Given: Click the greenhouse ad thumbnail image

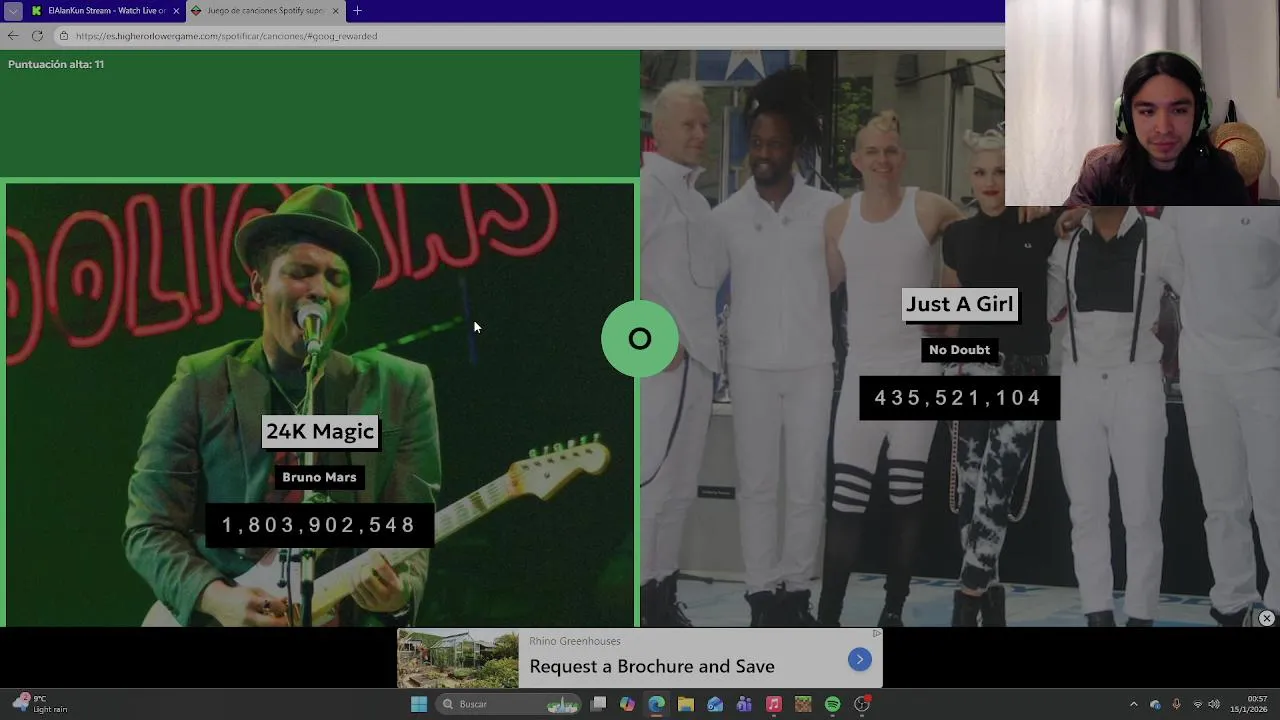Looking at the screenshot, I should [458, 658].
